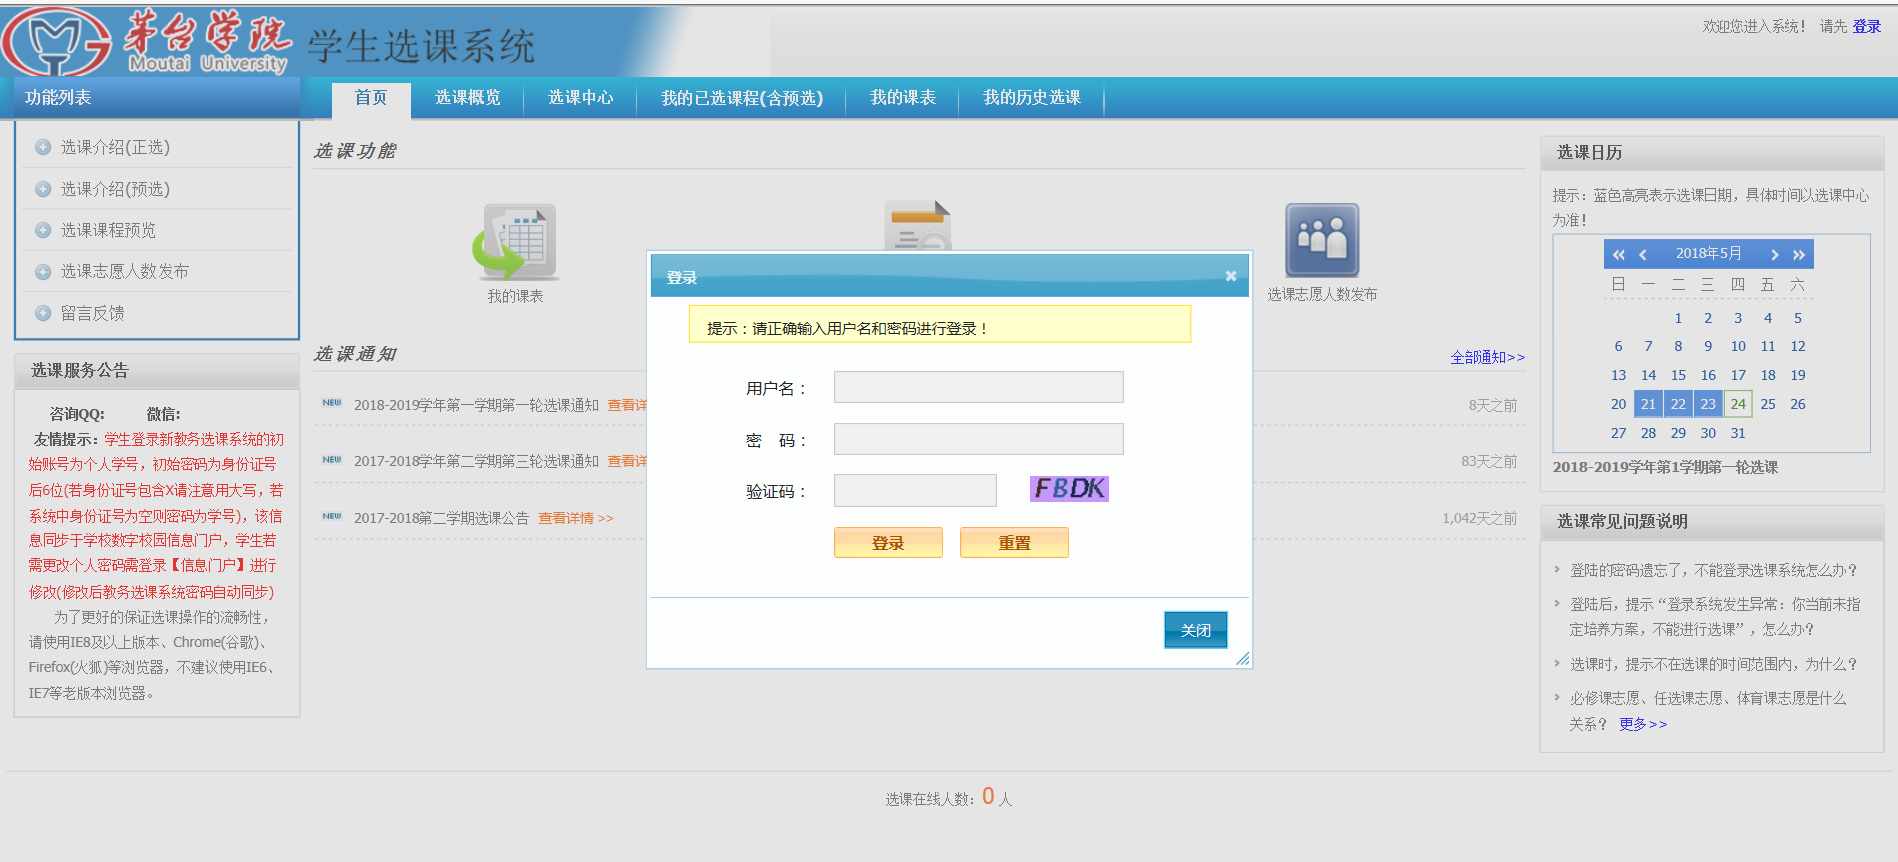Screen dimensions: 1898x862
Task: Select date 24 in calendar
Action: pyautogui.click(x=1738, y=404)
